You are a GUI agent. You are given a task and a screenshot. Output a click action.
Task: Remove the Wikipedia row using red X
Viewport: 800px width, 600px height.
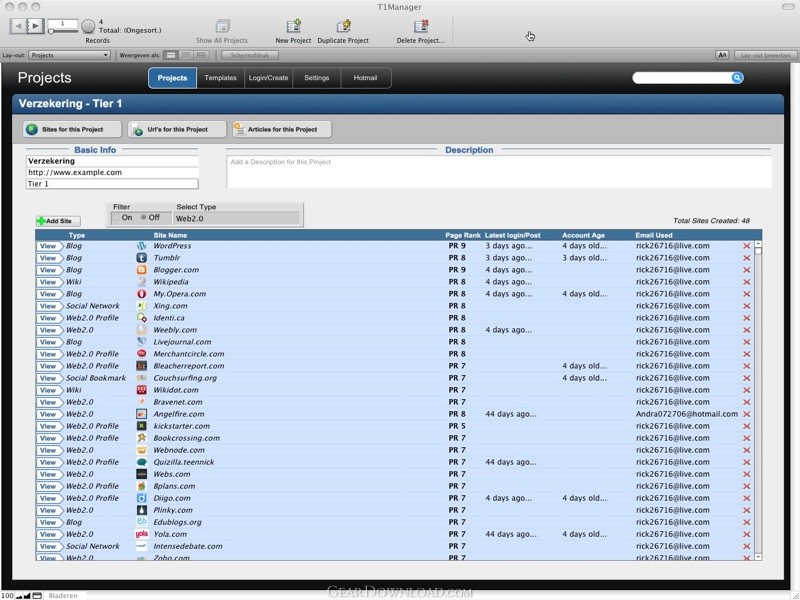tap(746, 282)
